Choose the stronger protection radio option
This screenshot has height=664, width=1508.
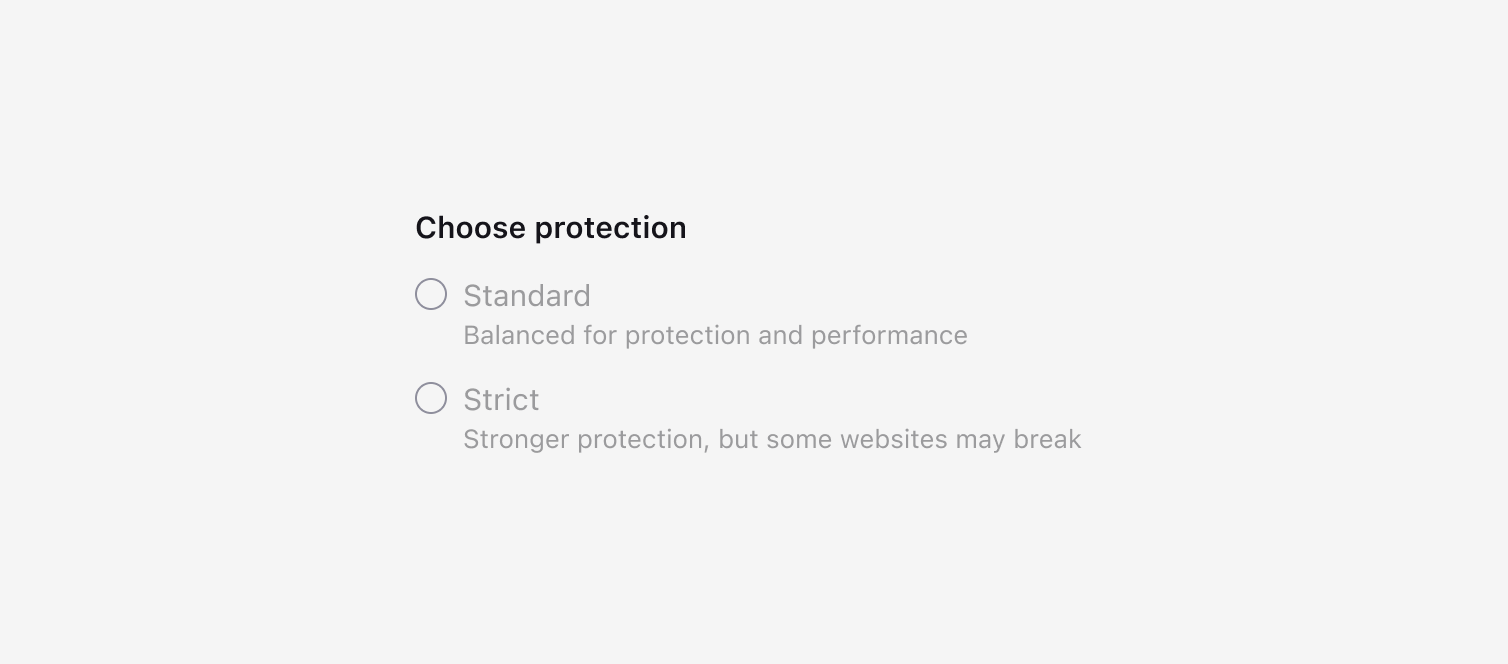431,398
